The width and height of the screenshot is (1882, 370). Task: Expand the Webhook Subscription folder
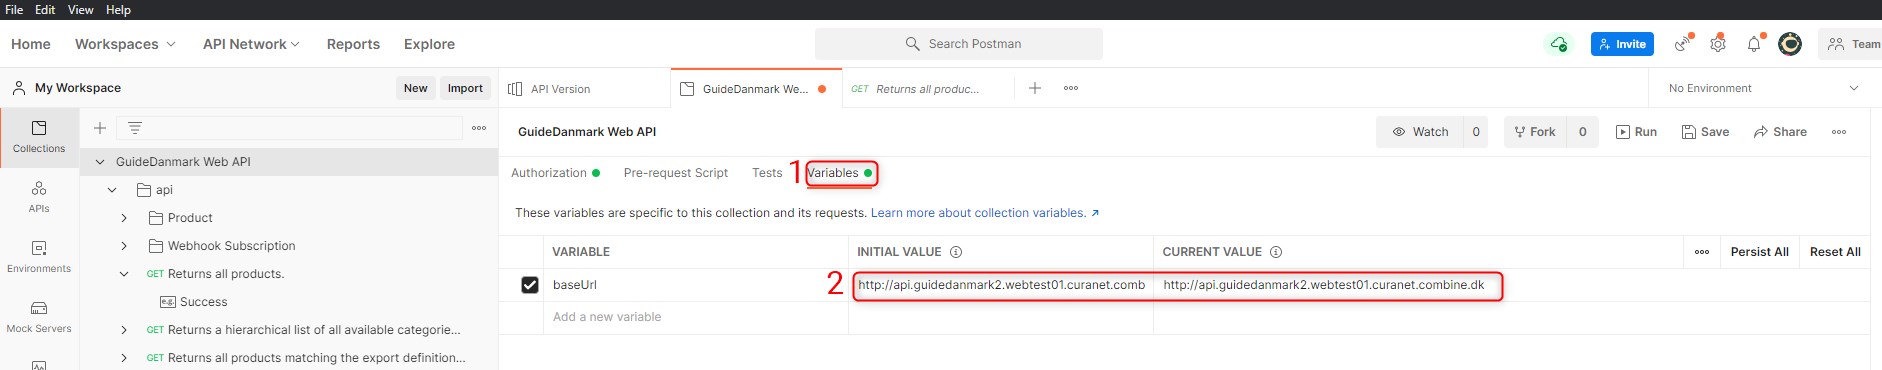pyautogui.click(x=124, y=246)
